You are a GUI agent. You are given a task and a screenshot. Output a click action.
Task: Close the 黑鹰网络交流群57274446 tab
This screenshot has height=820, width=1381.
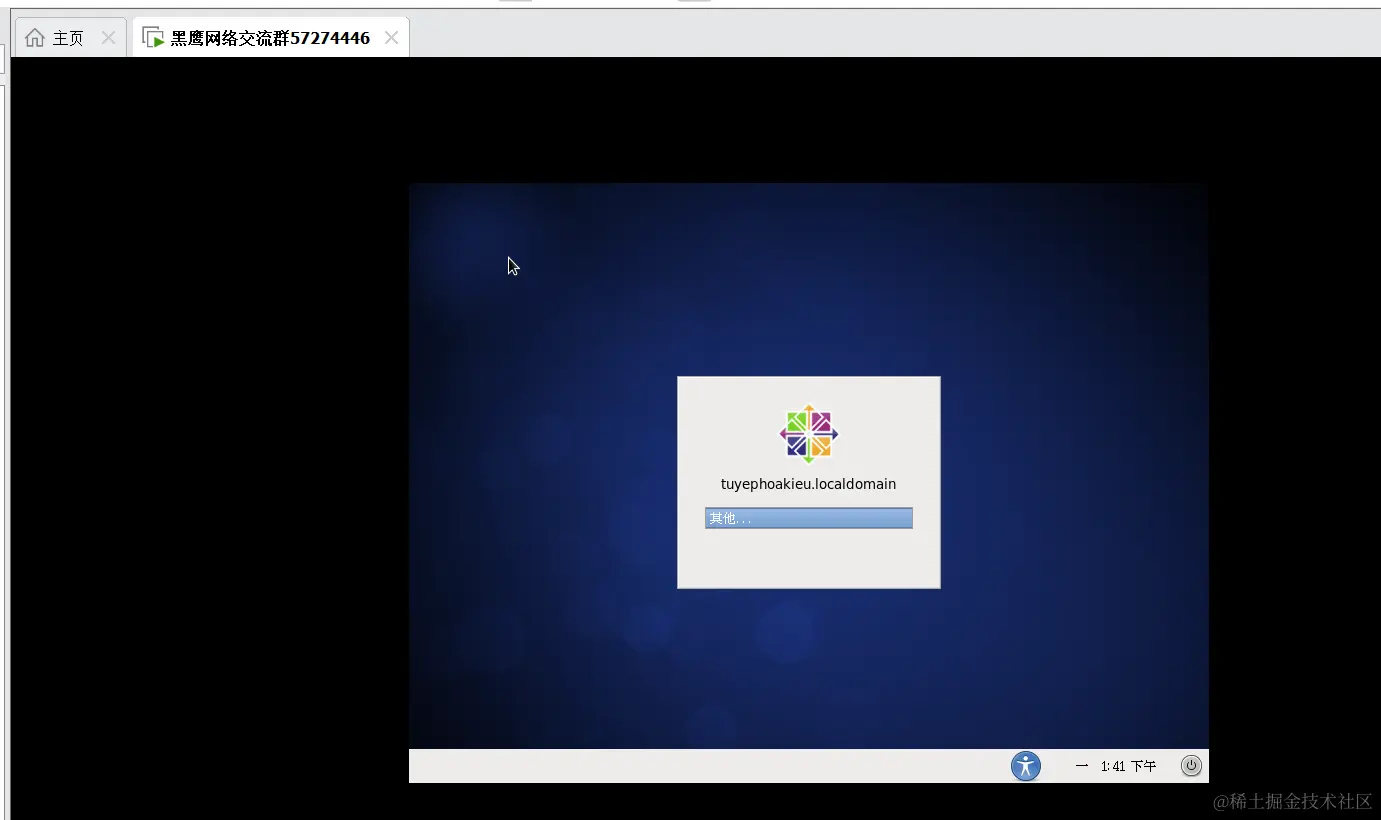point(392,38)
